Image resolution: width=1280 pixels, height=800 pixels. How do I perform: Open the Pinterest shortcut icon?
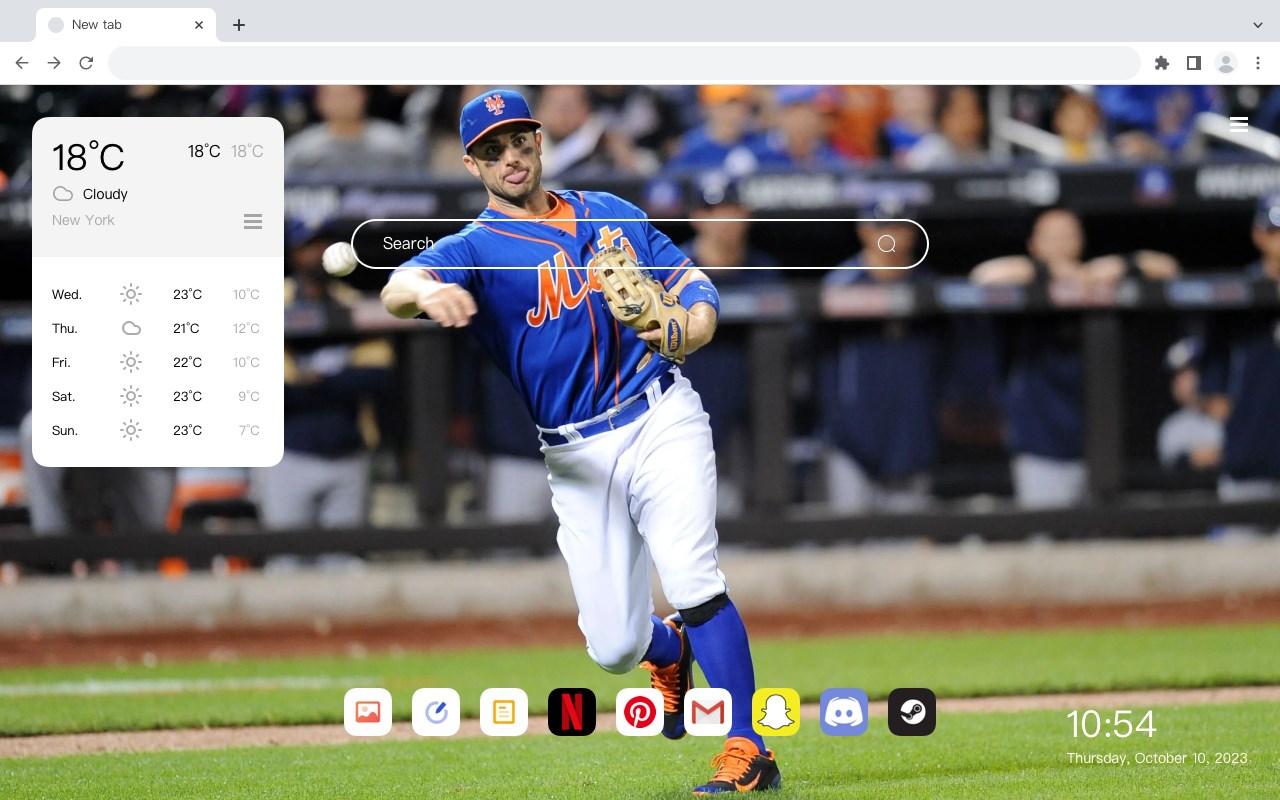point(640,712)
